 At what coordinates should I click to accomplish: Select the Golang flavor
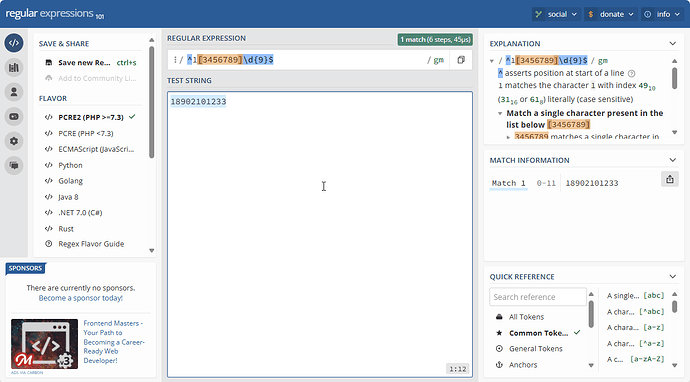coord(70,181)
